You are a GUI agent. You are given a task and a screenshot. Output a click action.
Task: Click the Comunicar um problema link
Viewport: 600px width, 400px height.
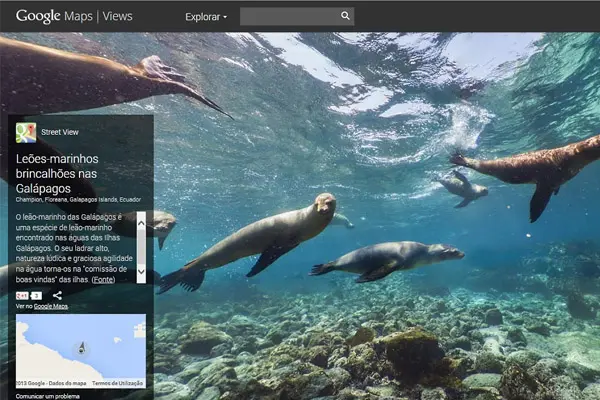pos(48,396)
